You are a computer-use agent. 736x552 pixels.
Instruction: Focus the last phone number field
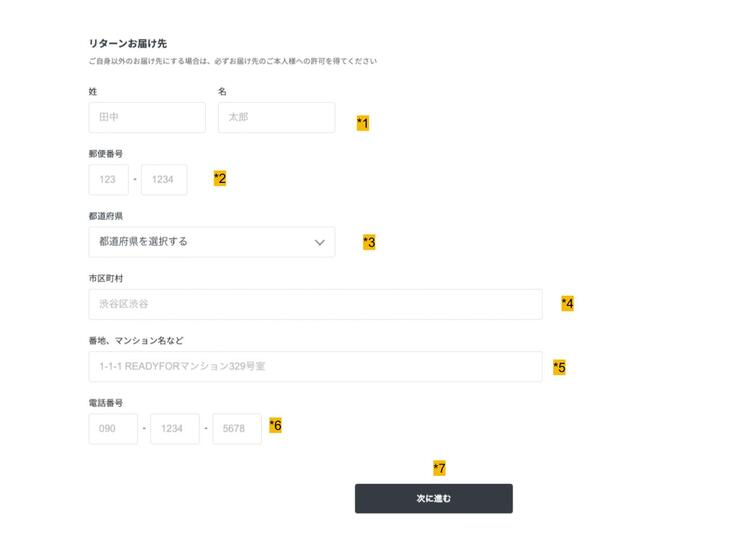tap(237, 429)
